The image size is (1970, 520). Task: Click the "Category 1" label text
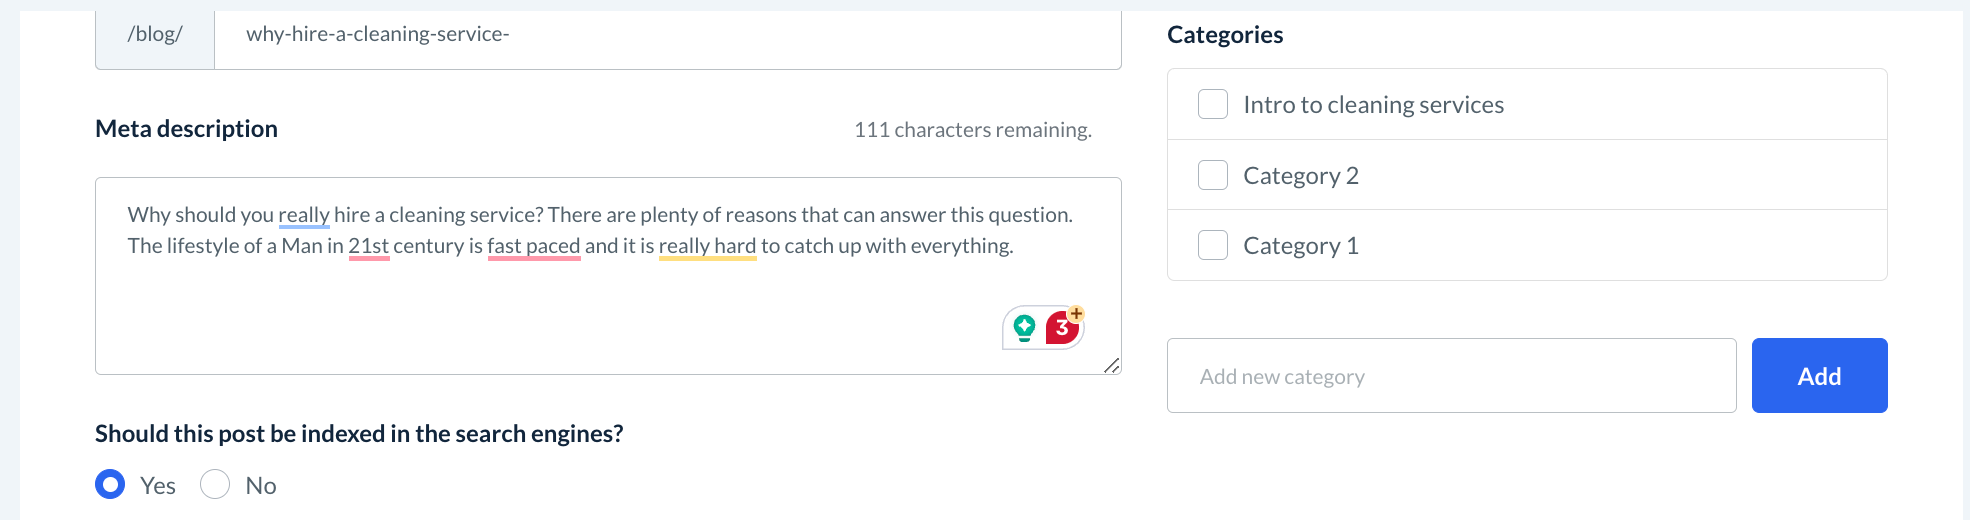[1300, 246]
